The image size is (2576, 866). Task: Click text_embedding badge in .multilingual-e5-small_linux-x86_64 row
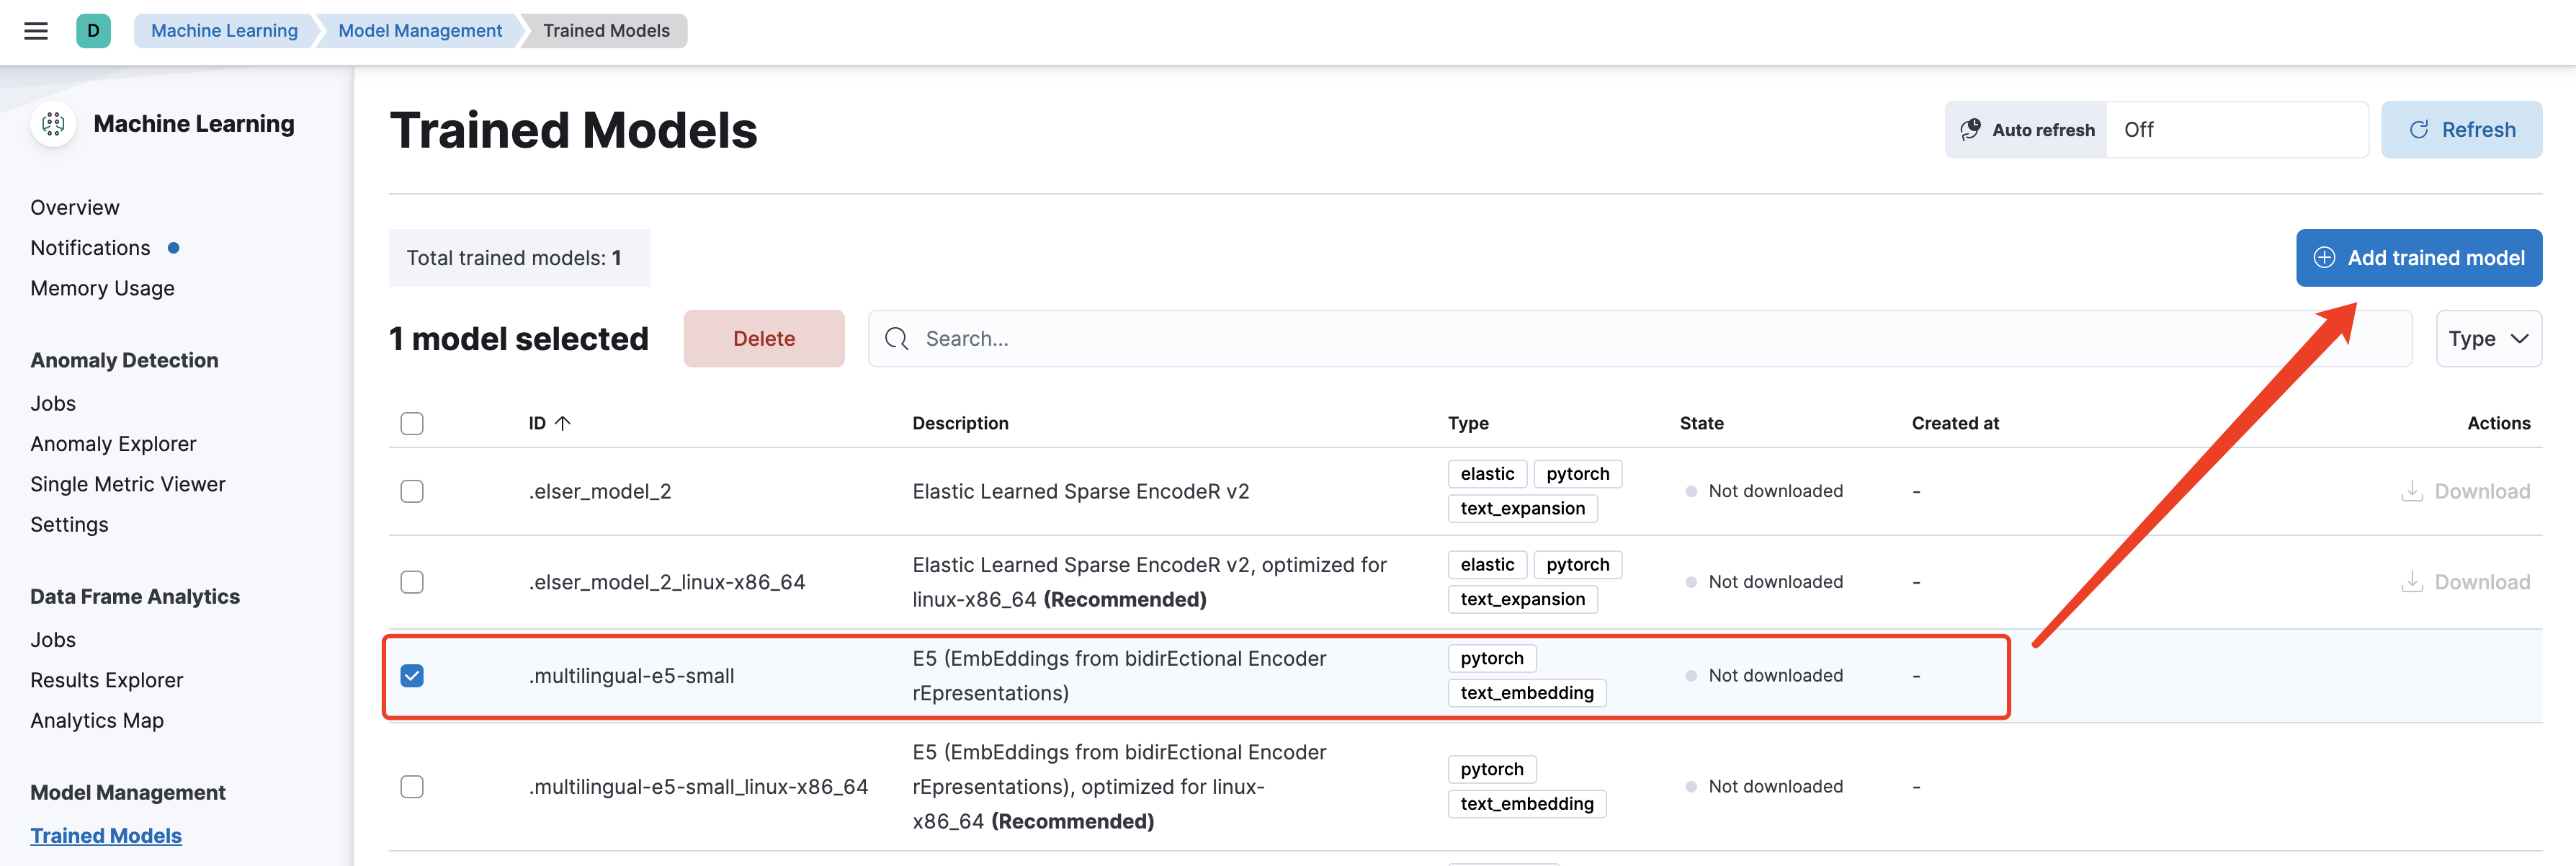pos(1526,804)
